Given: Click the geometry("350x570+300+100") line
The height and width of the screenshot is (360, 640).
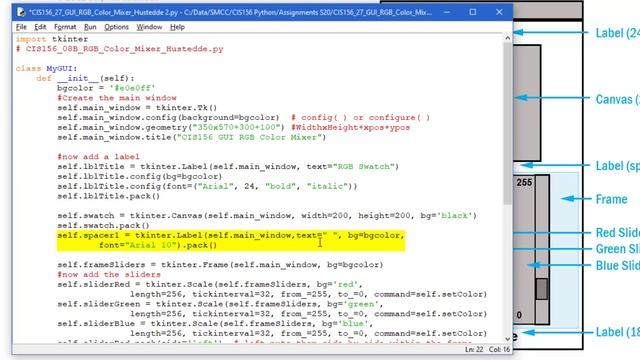Looking at the screenshot, I should click(171, 127).
